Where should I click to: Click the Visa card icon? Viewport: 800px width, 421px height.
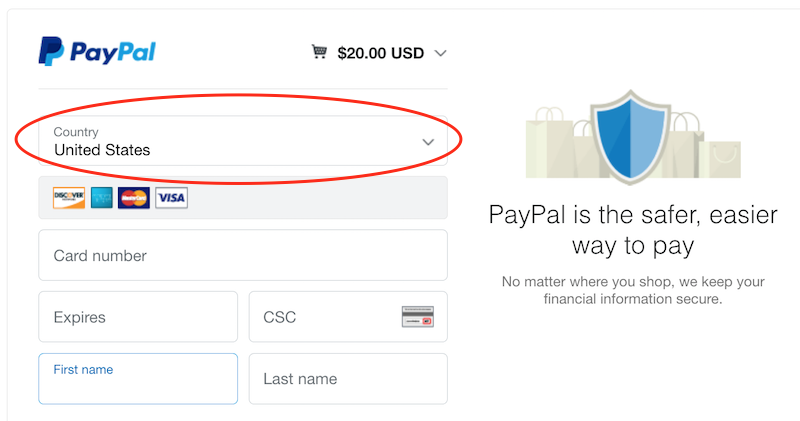click(x=171, y=198)
